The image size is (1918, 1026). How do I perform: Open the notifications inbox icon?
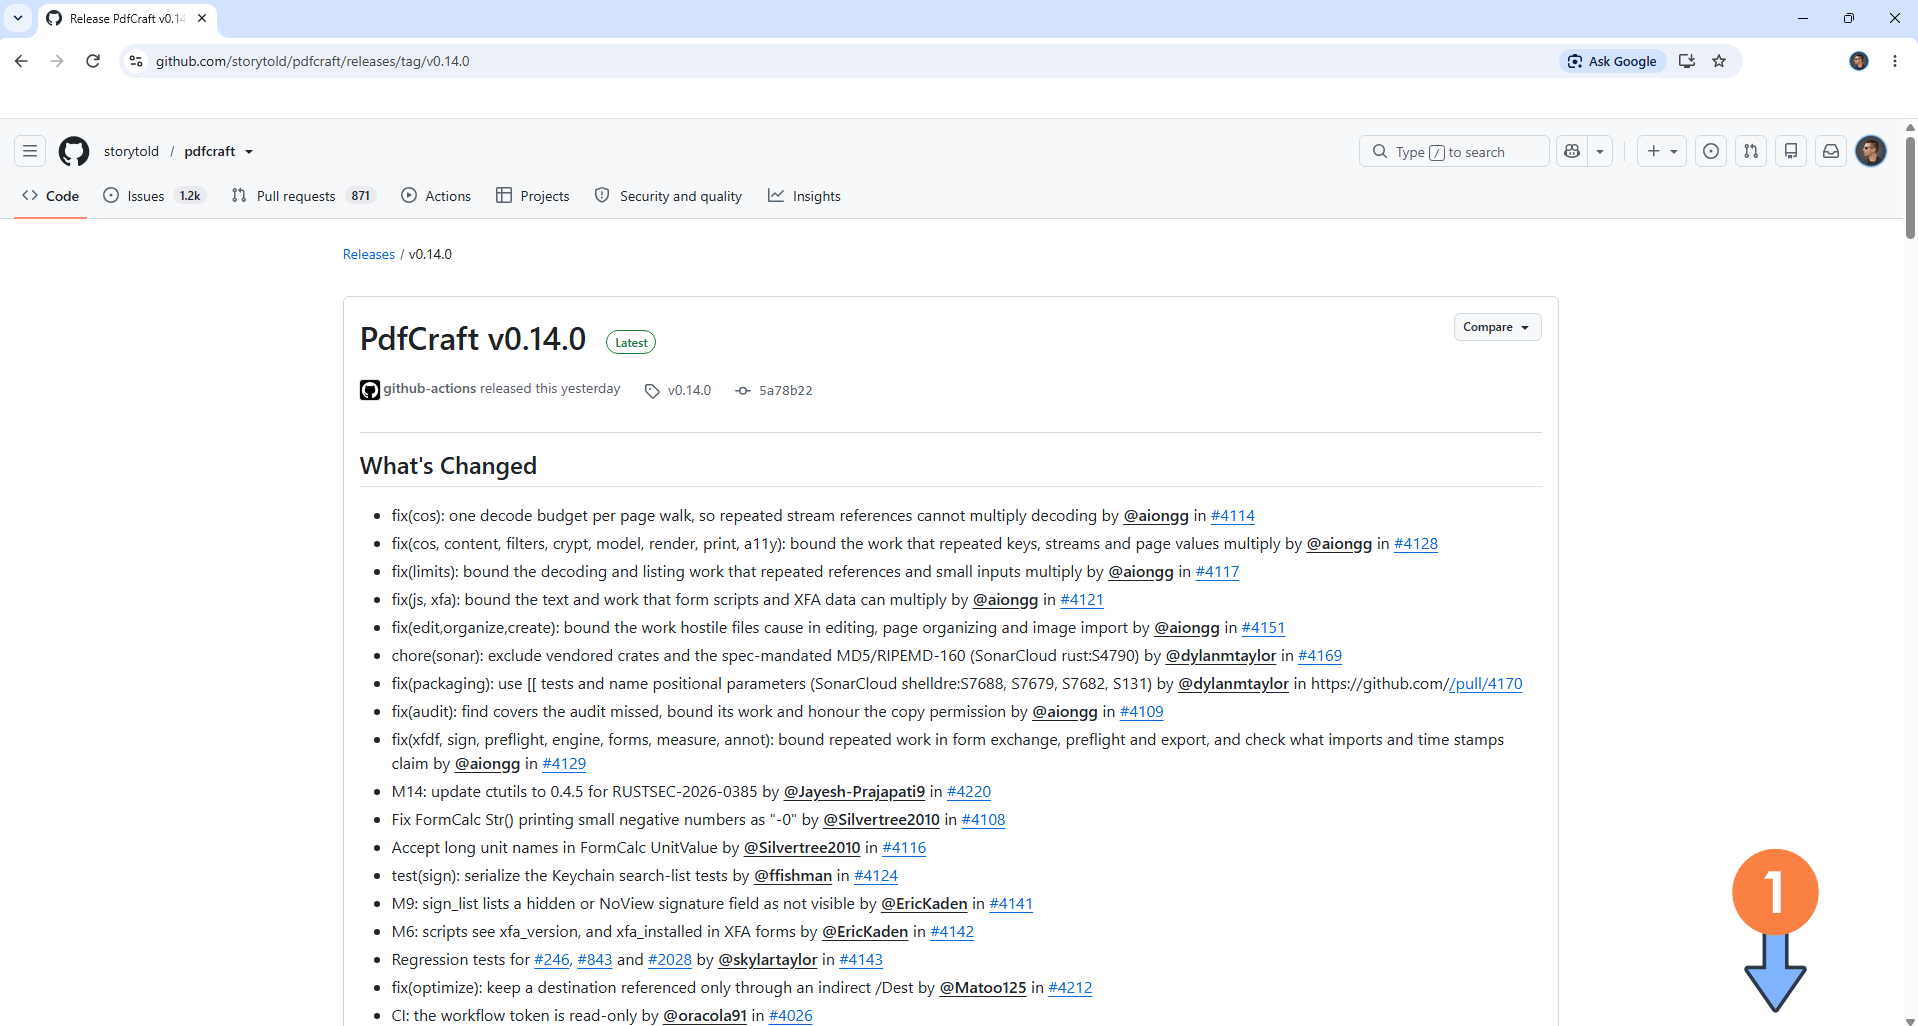(x=1831, y=151)
